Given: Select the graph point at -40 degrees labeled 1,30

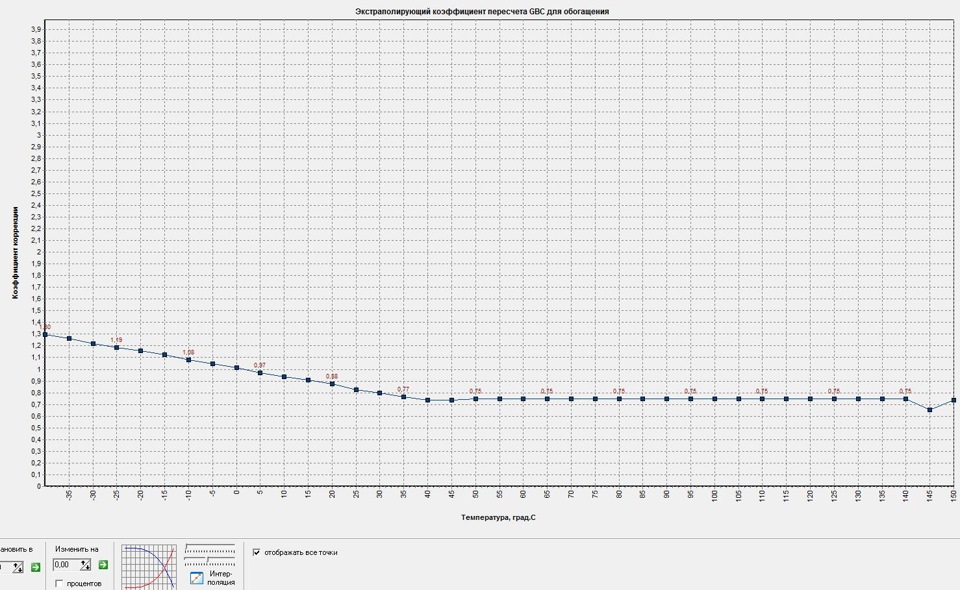Looking at the screenshot, I should coord(45,335).
